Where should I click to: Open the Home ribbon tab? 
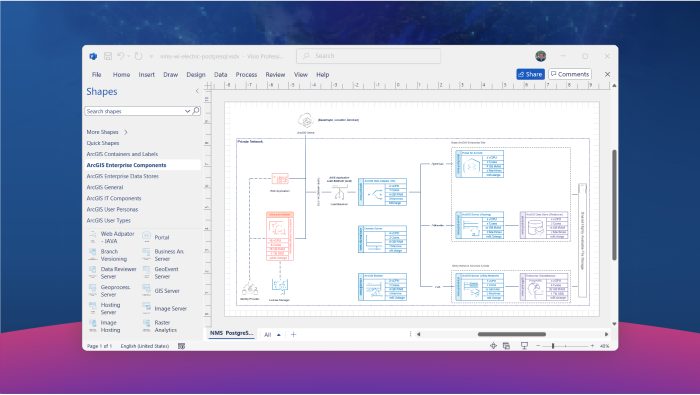[121, 75]
